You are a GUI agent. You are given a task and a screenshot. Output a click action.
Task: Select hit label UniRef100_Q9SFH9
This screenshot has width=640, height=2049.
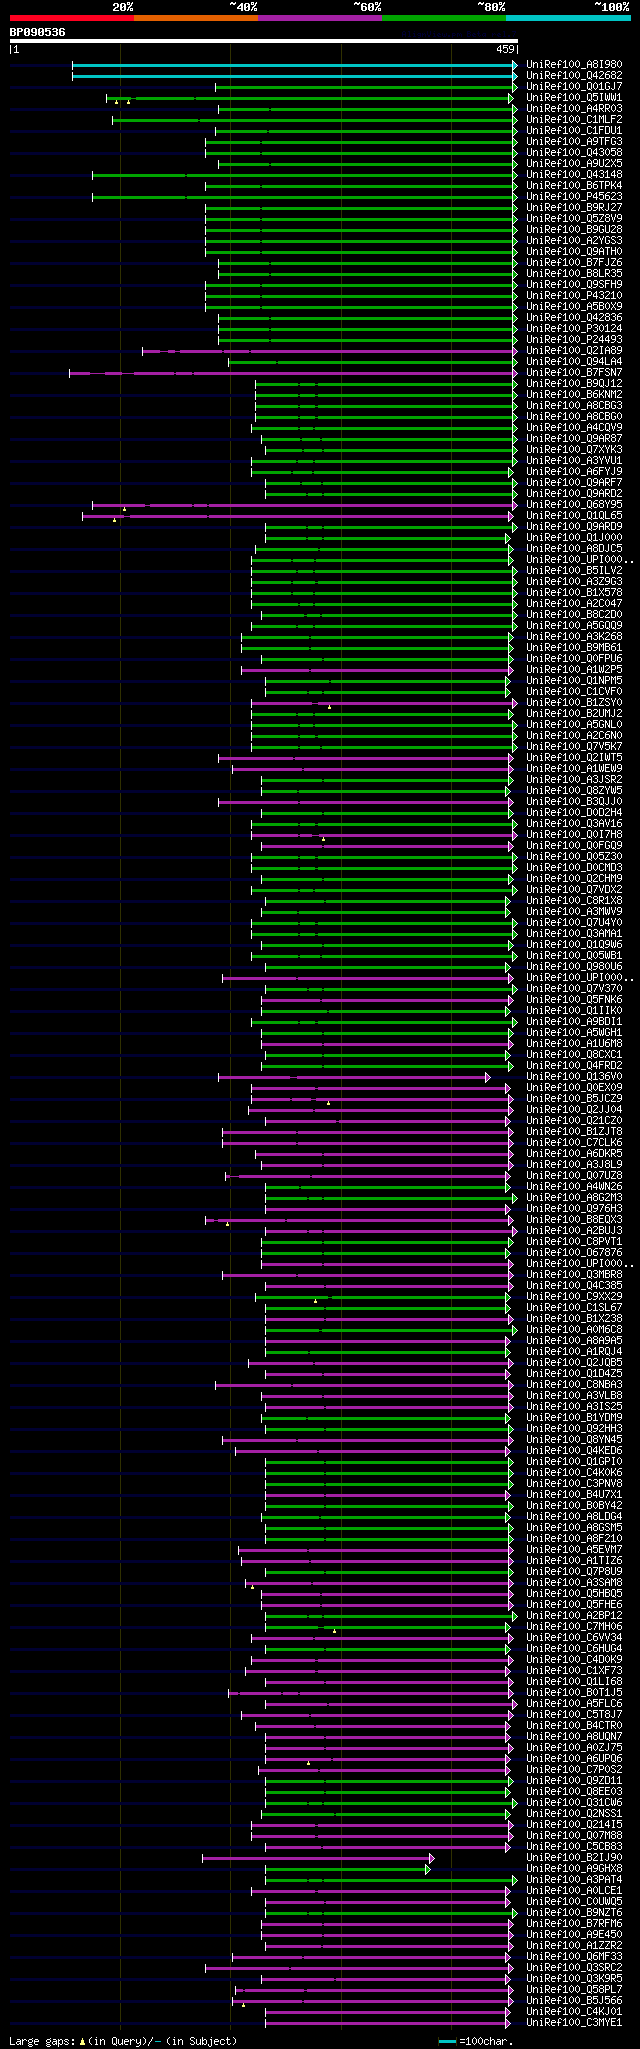(x=574, y=284)
